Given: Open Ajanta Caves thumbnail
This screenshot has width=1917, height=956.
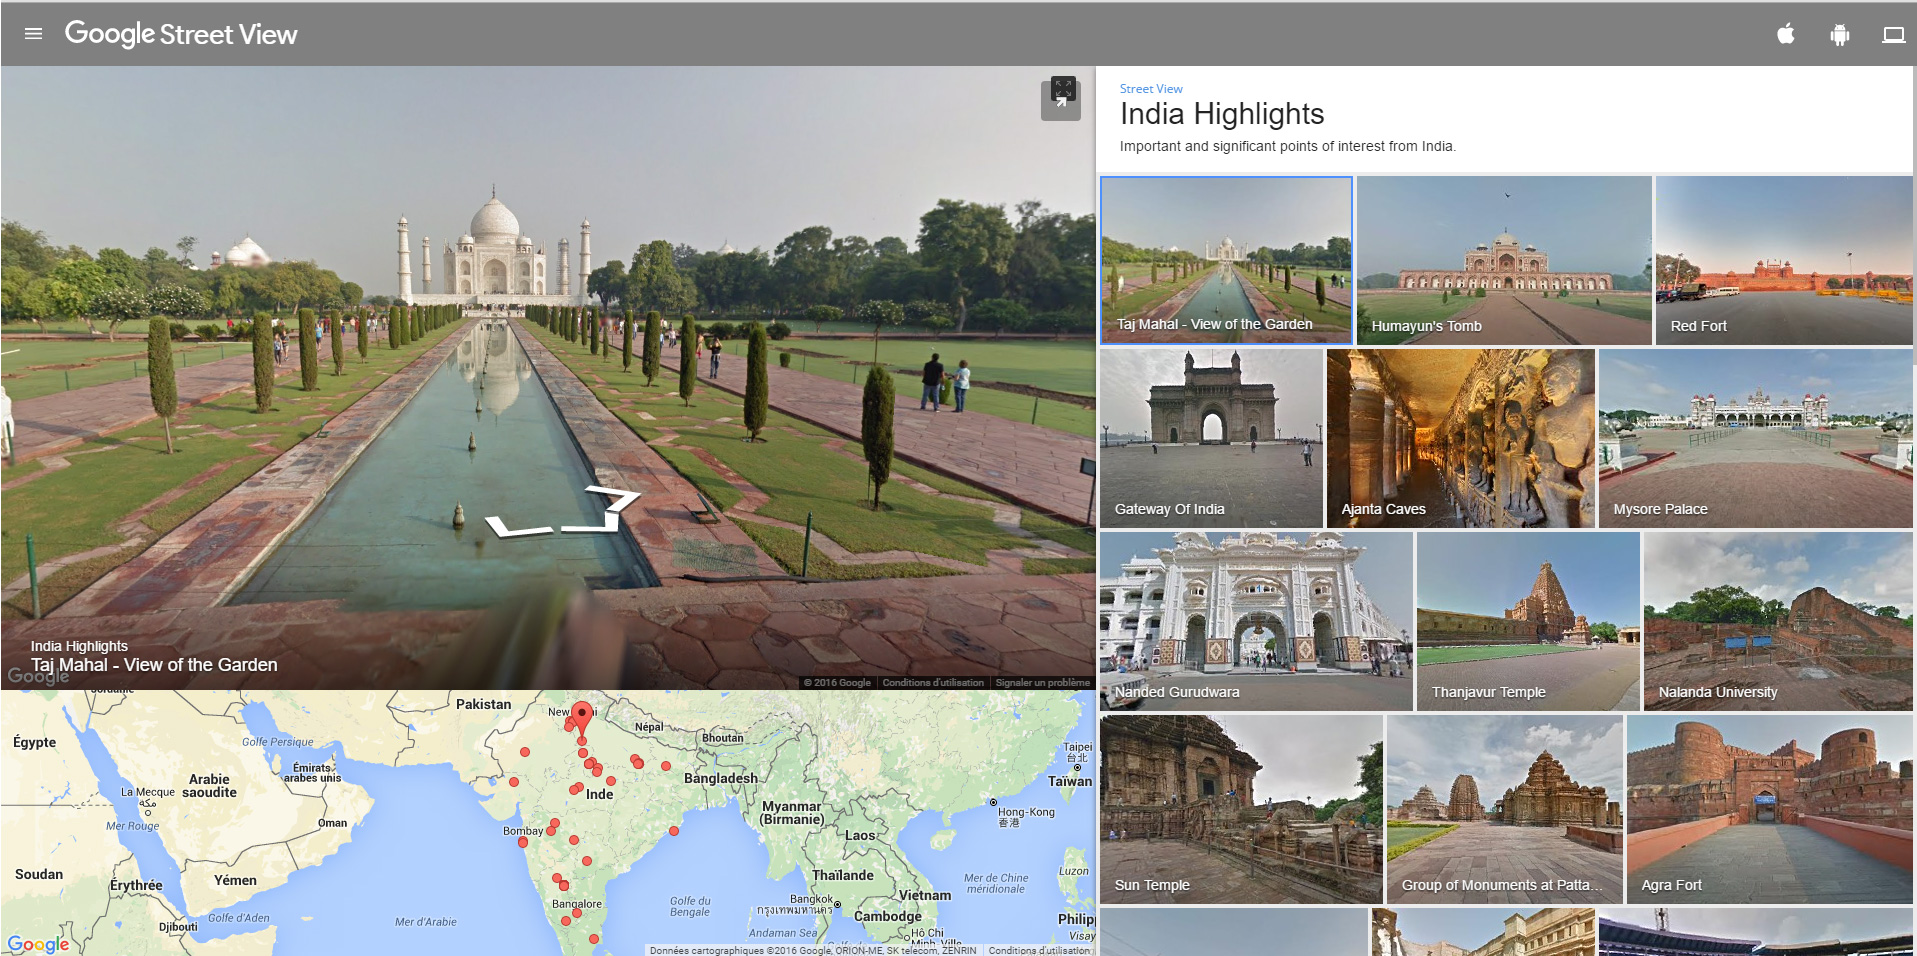Looking at the screenshot, I should (1460, 438).
